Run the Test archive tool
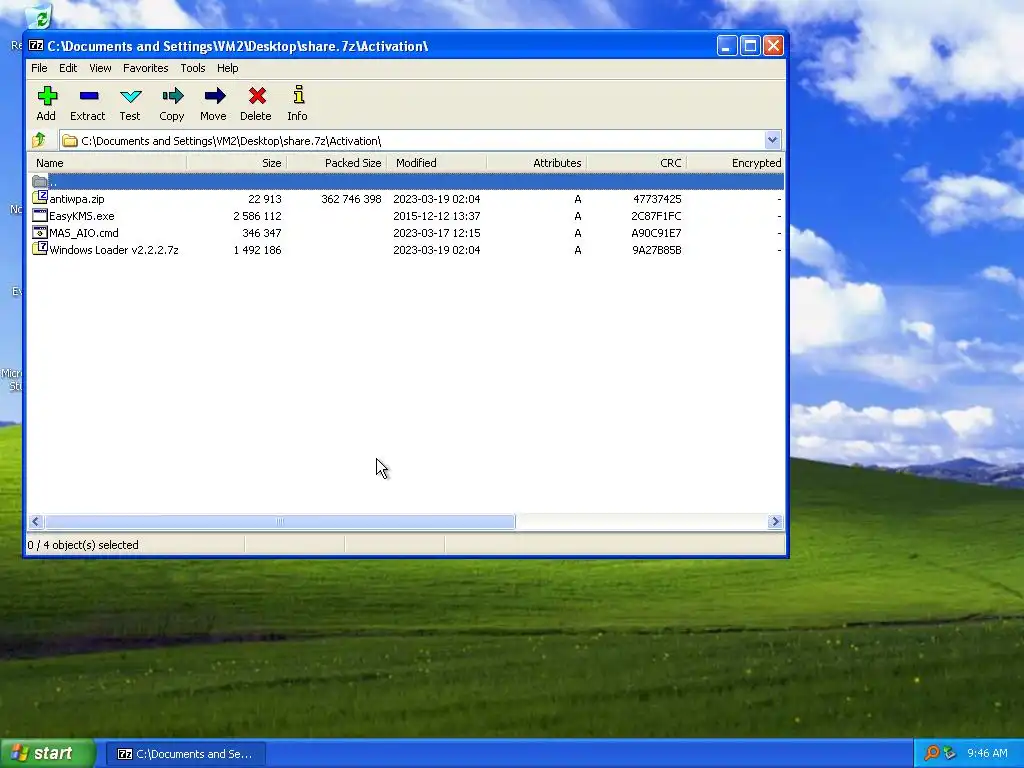Screen dimensions: 1024x768 coord(130,96)
